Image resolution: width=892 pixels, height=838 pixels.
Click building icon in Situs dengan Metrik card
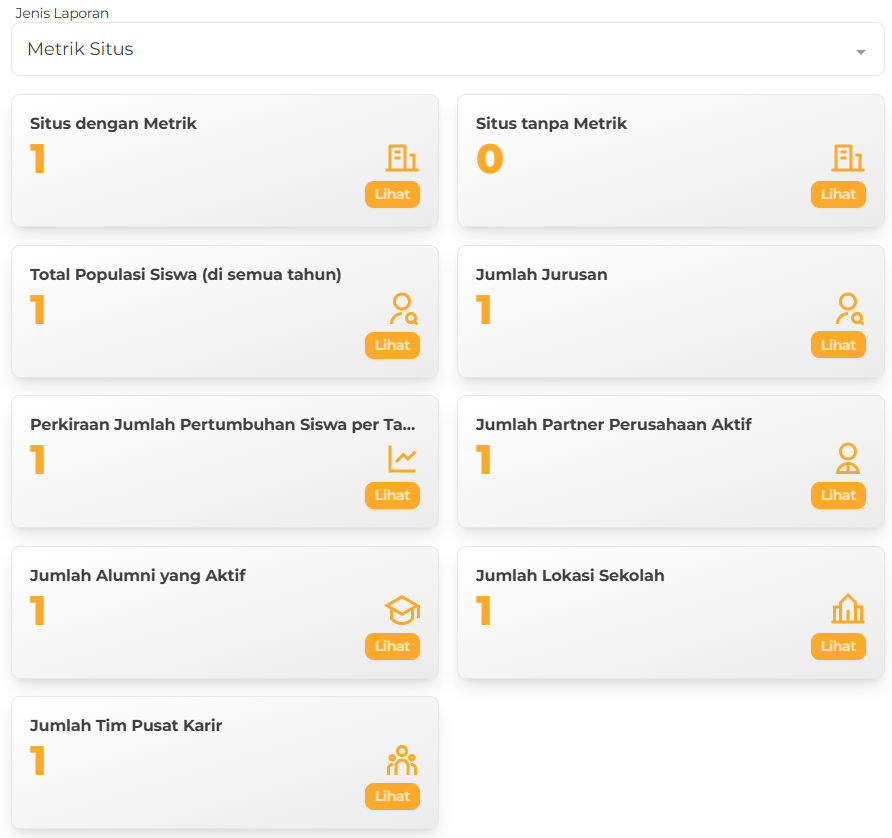pos(402,158)
